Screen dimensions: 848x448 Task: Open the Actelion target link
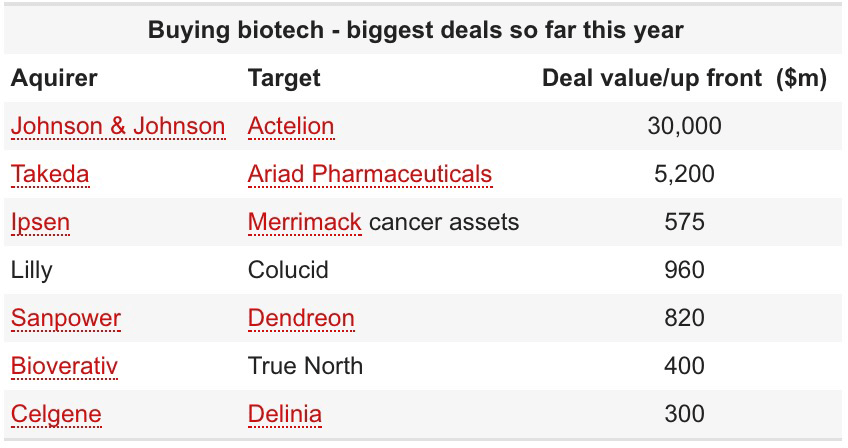point(291,126)
